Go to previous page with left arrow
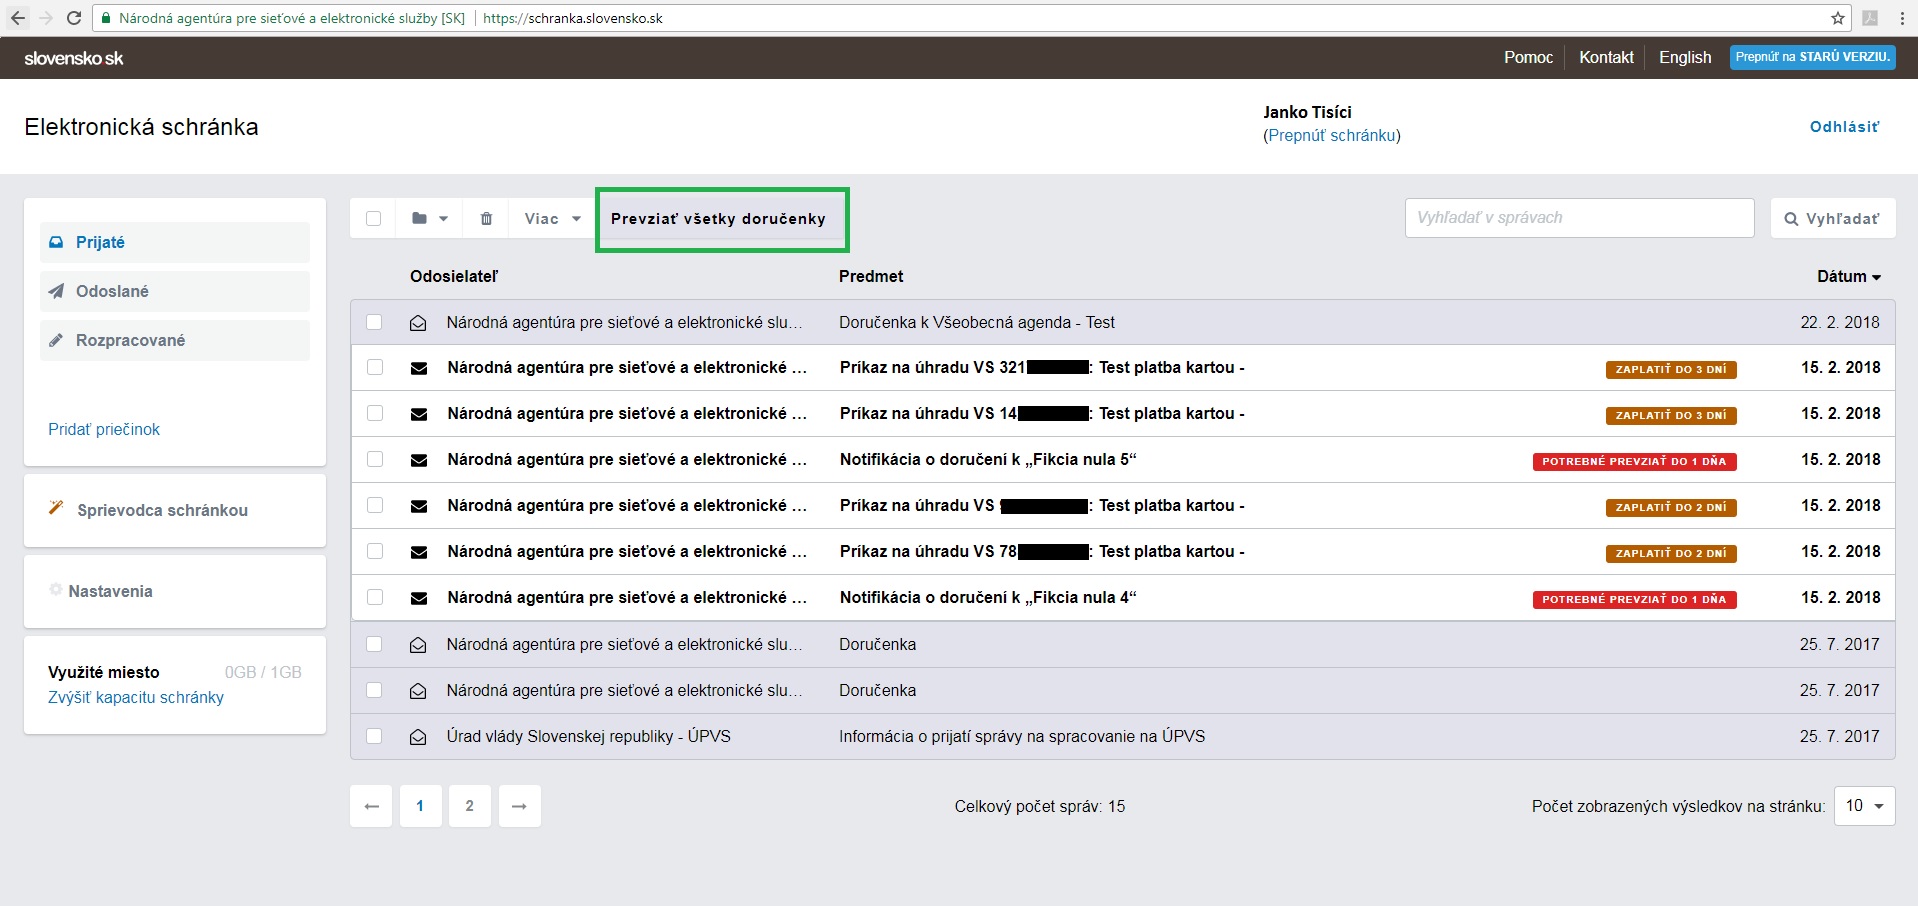 pyautogui.click(x=371, y=806)
